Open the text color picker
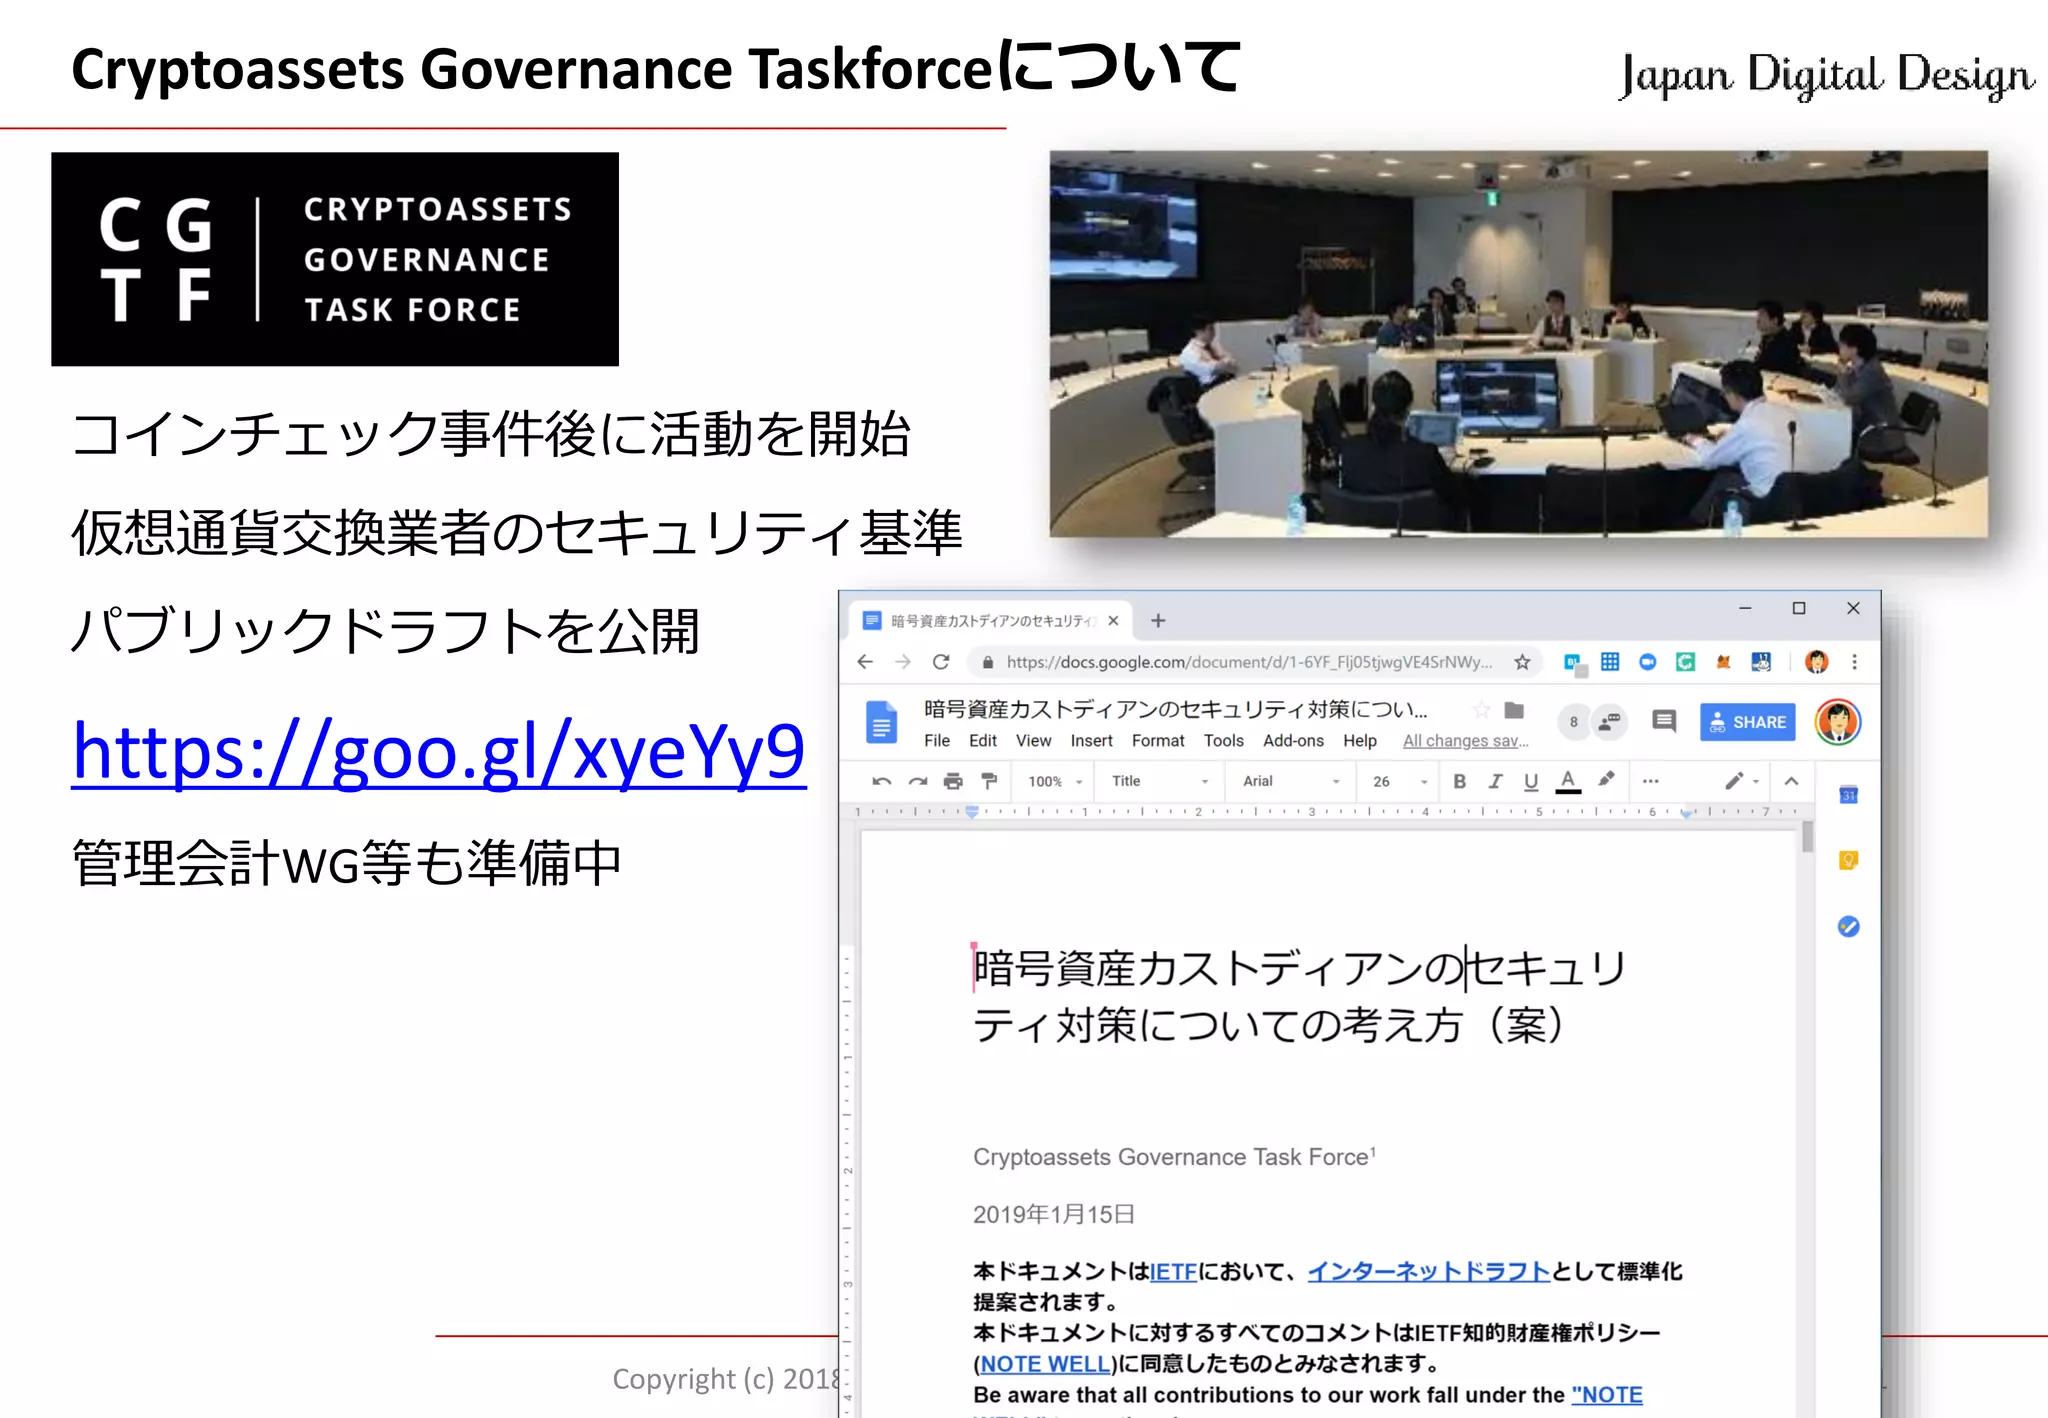The width and height of the screenshot is (2048, 1418). (x=1568, y=781)
